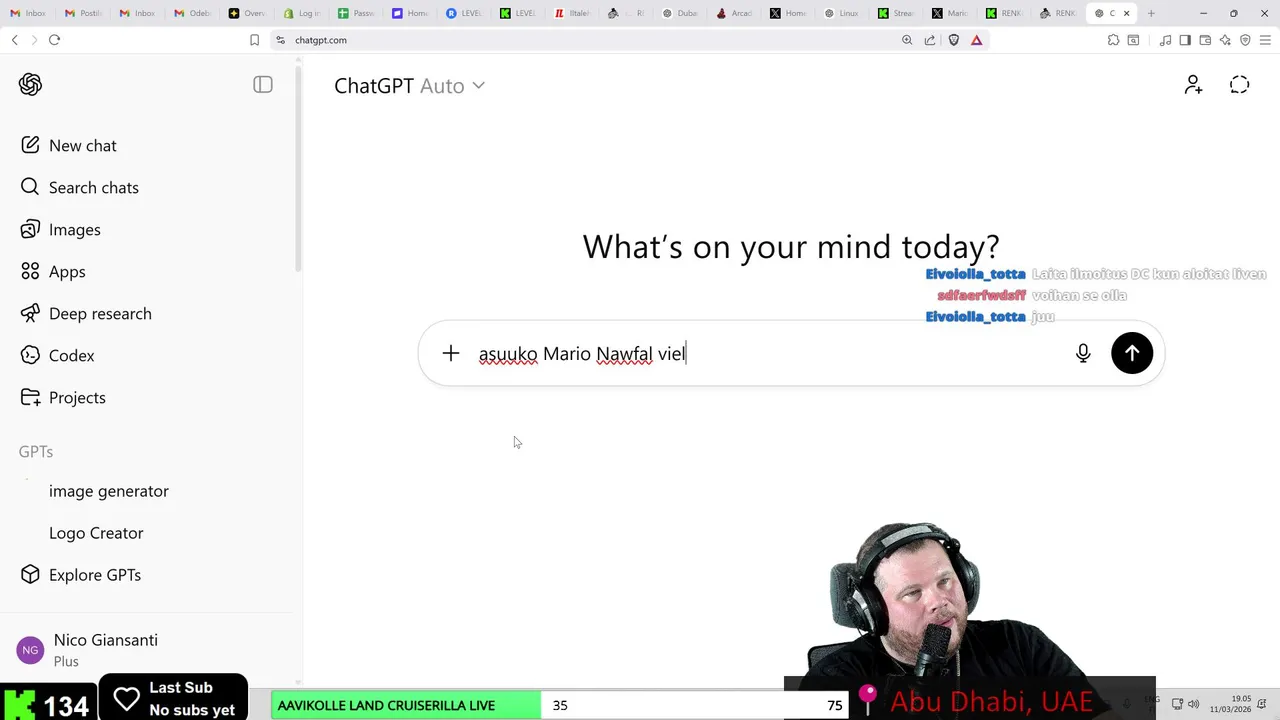Switch to the Arcade tab
Image resolution: width=1280 pixels, height=720 pixels.
click(x=734, y=13)
